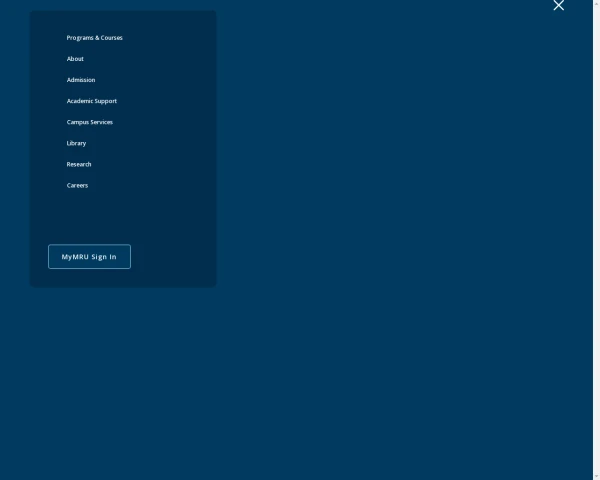600x480 pixels.
Task: Sign in to MyMRU via the outlined button
Action: [89, 257]
